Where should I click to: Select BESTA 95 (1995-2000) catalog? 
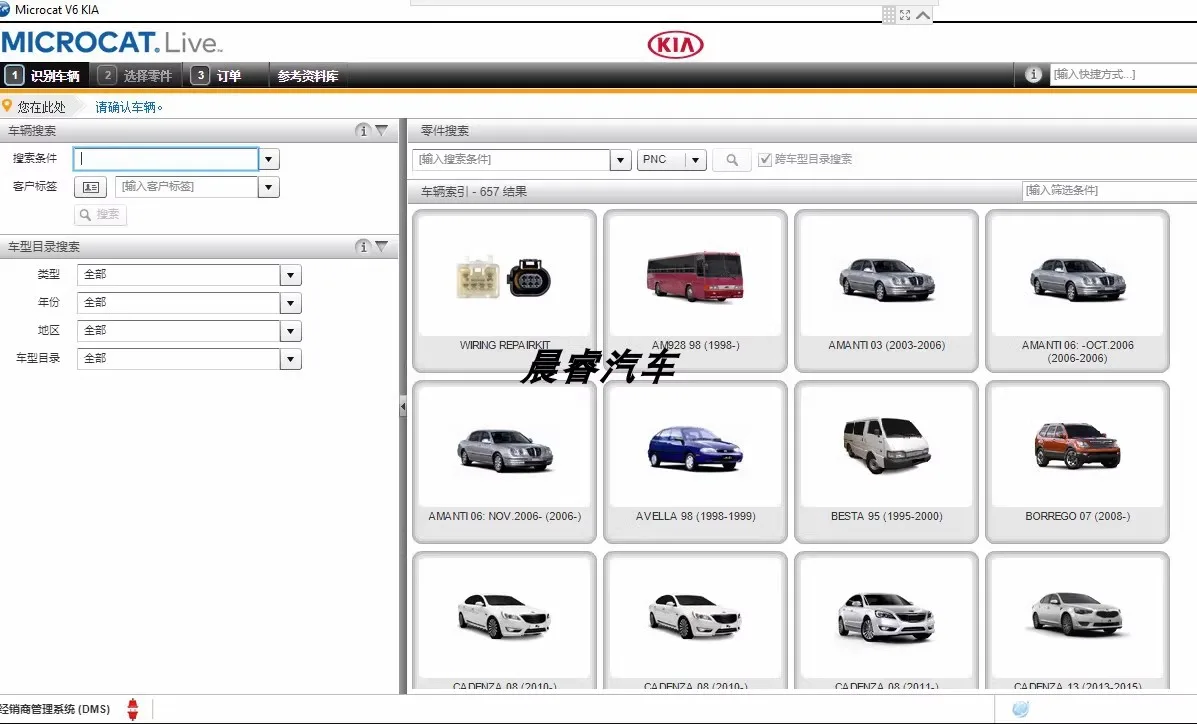point(886,462)
